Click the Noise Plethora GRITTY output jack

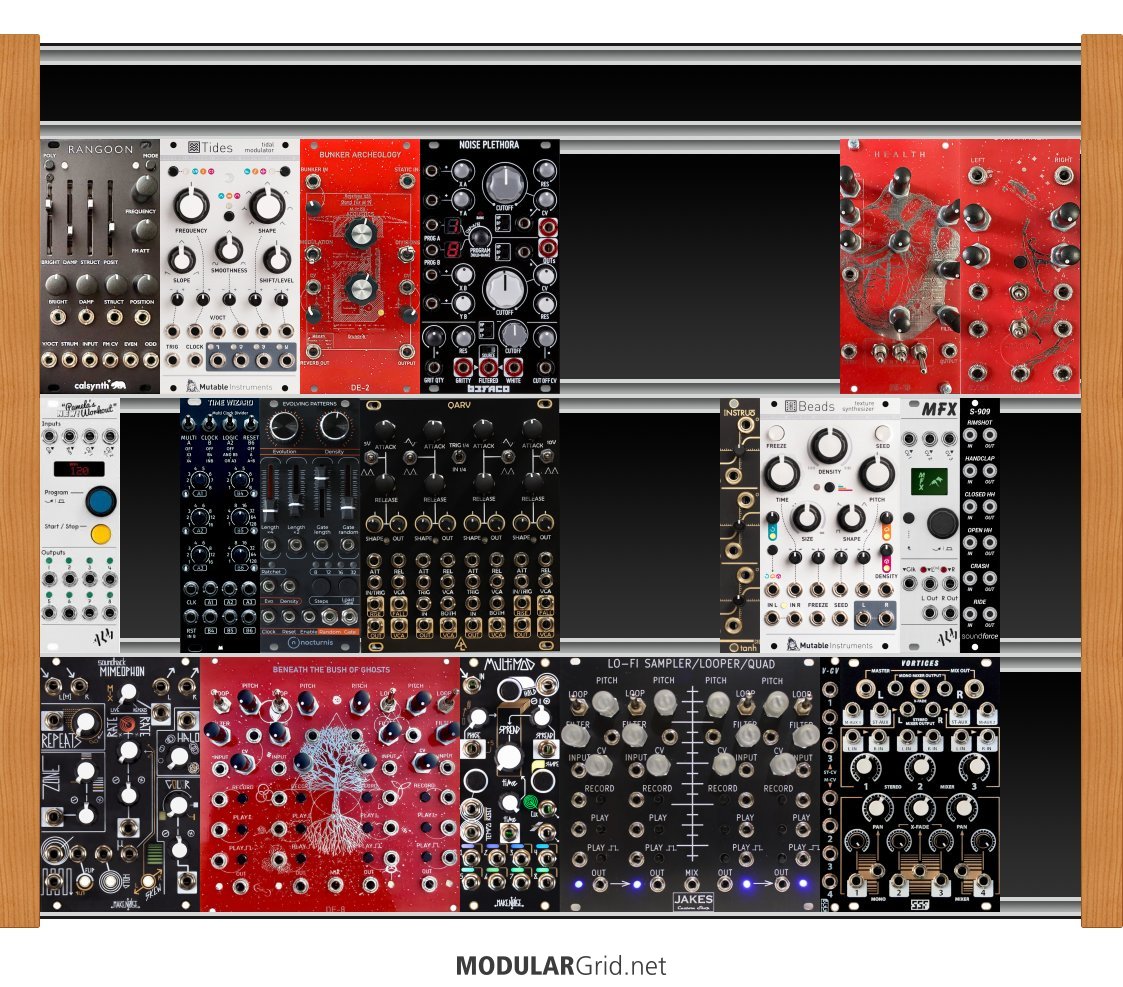pyautogui.click(x=463, y=367)
